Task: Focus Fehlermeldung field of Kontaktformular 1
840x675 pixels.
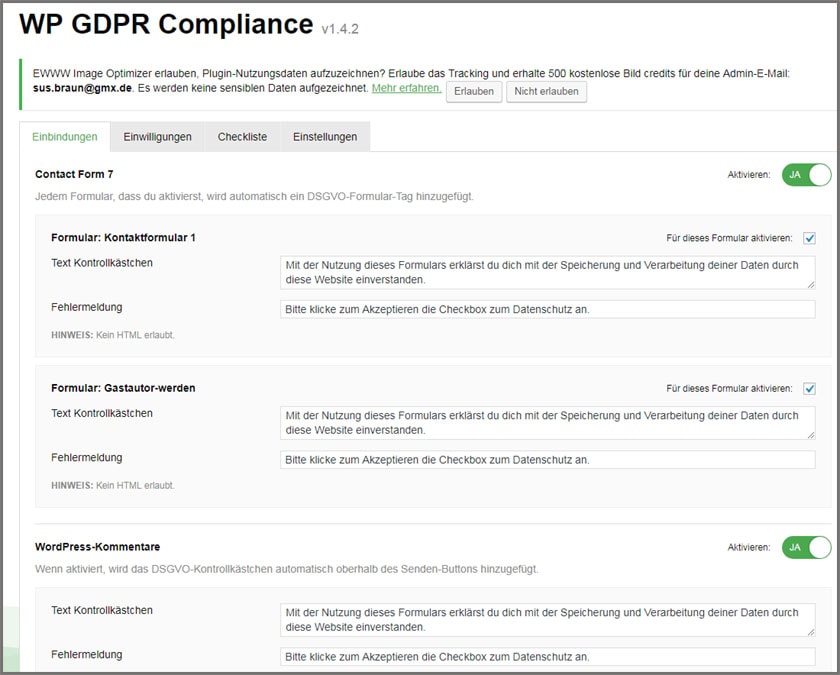Action: 547,309
